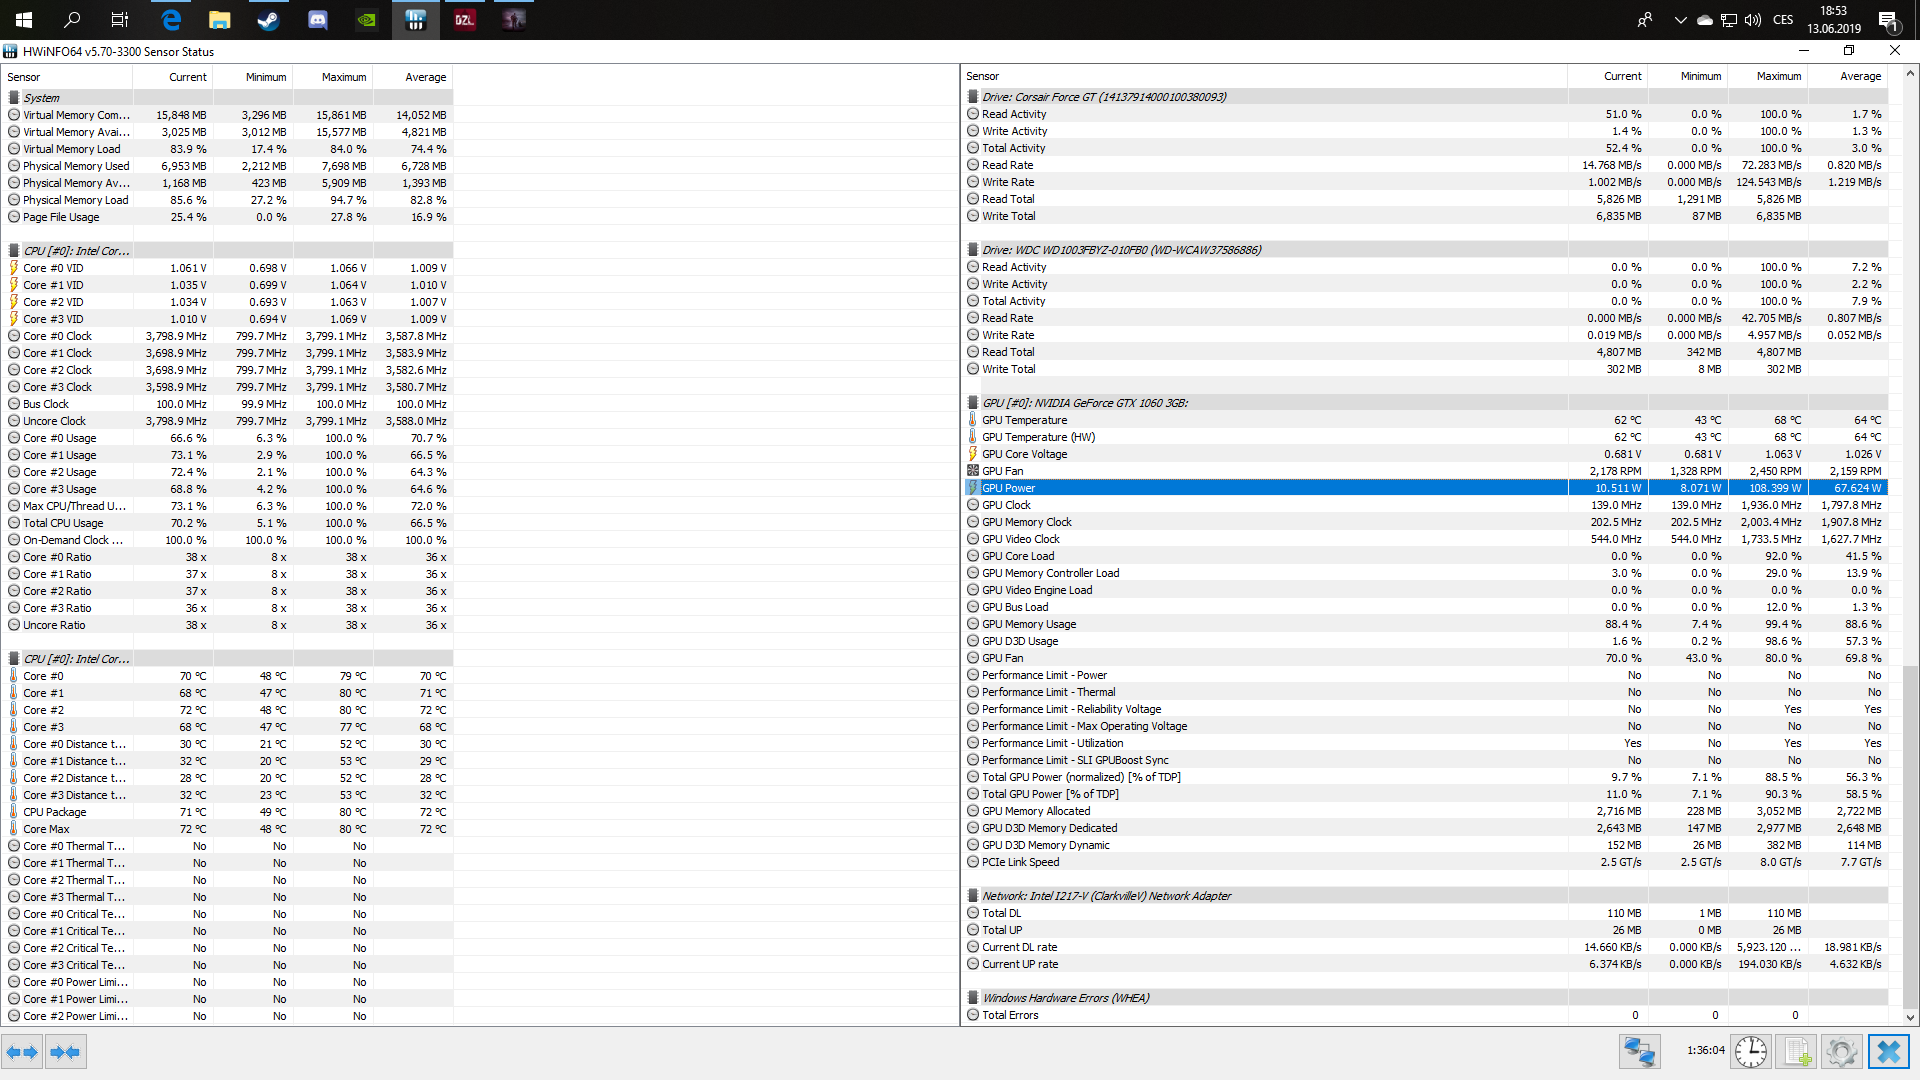
Task: Close sensor status with blue X
Action: pyautogui.click(x=1888, y=1052)
